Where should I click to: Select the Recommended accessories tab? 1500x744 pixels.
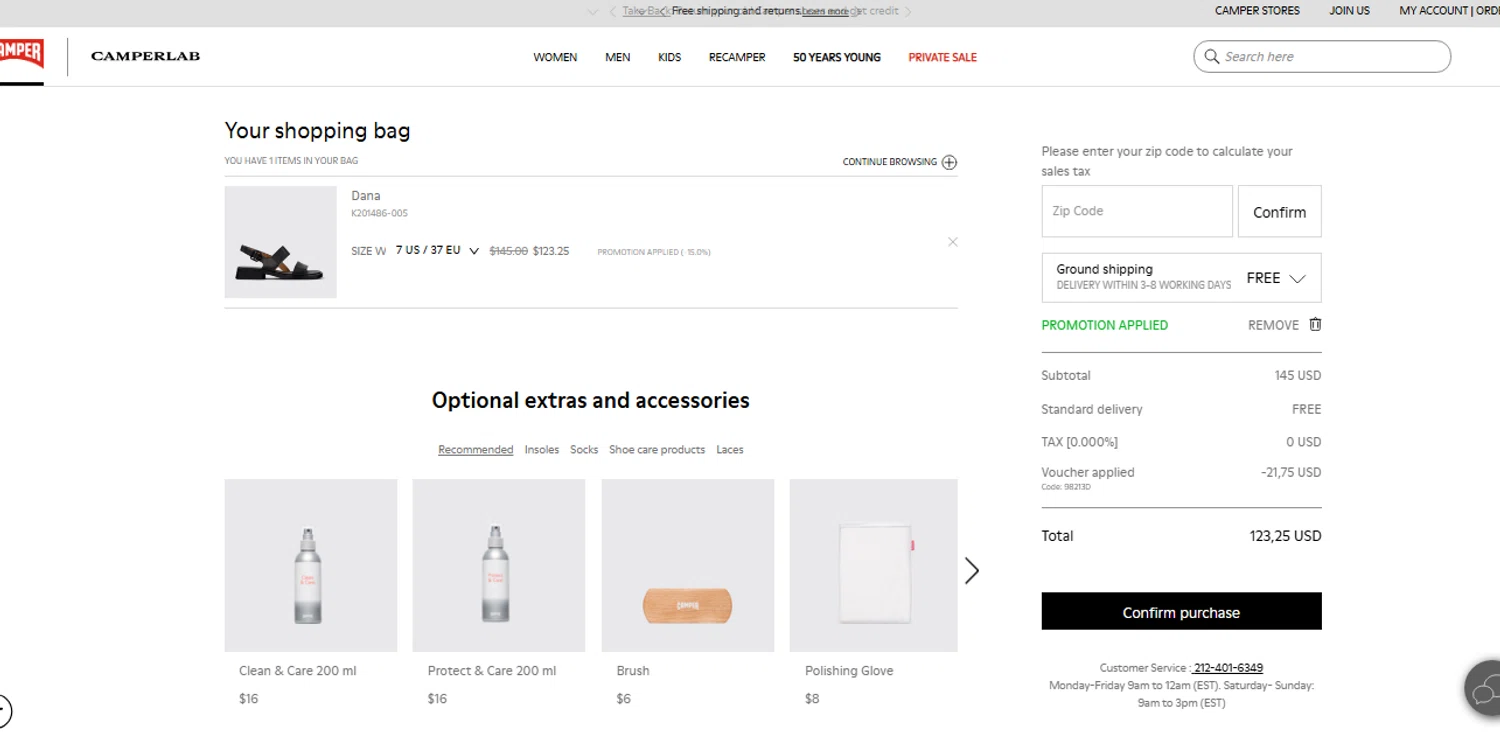tap(476, 450)
